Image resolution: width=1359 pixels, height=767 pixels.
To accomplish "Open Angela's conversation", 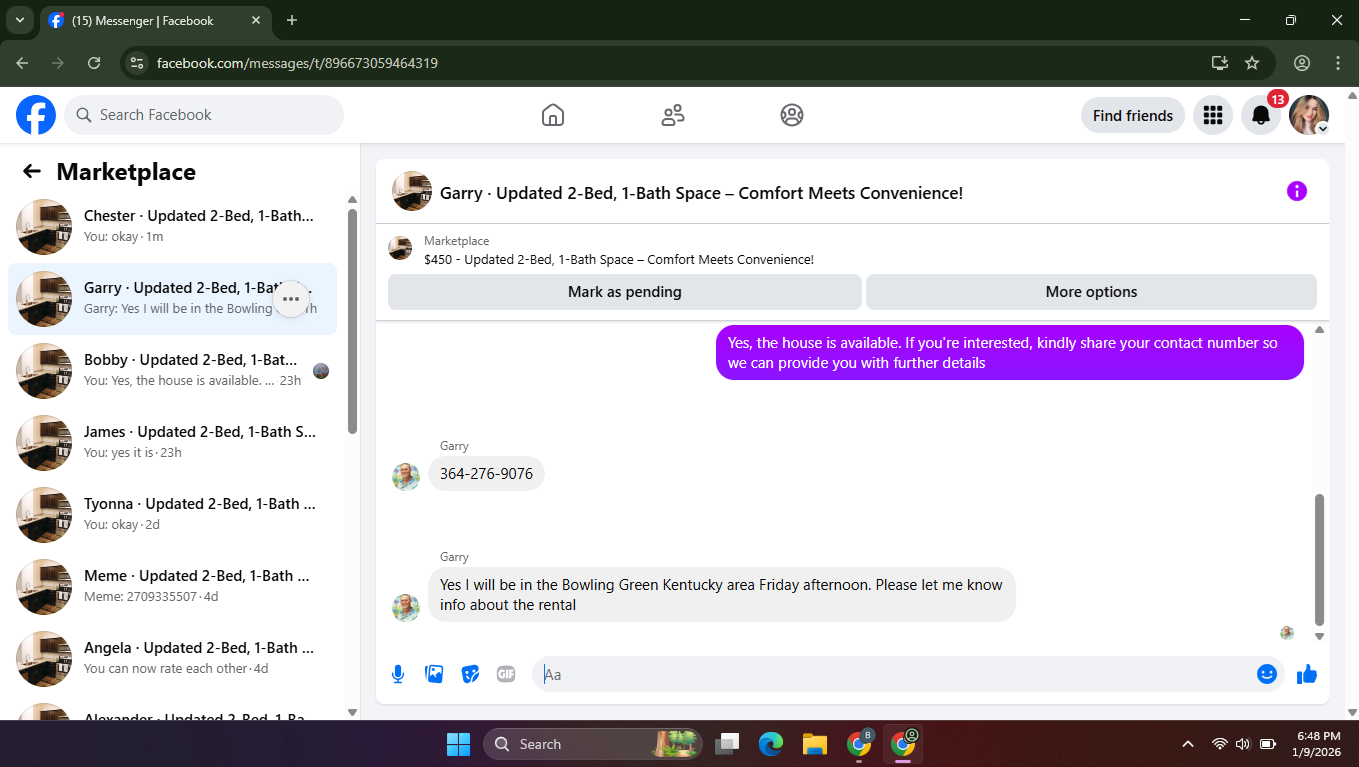I will (172, 659).
